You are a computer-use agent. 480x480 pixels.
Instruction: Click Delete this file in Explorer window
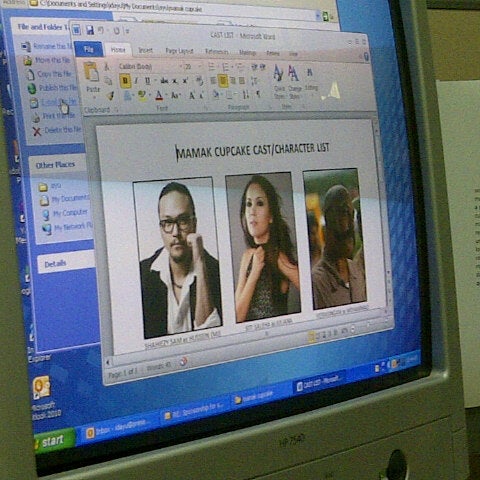click(57, 130)
